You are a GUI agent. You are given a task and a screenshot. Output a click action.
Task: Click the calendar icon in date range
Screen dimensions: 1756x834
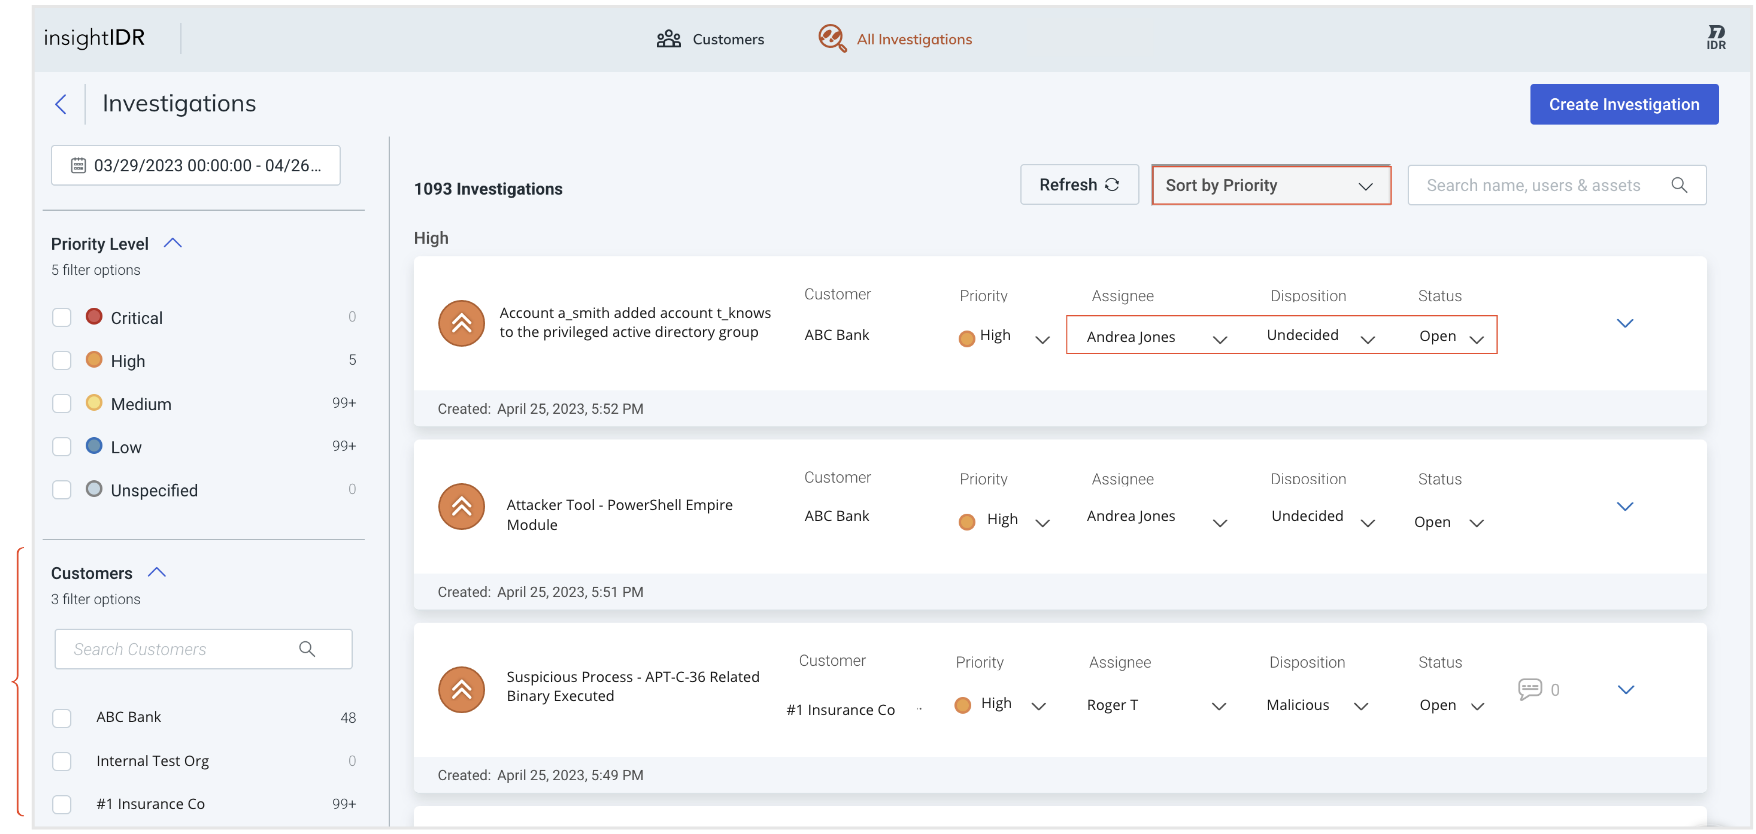pyautogui.click(x=78, y=166)
